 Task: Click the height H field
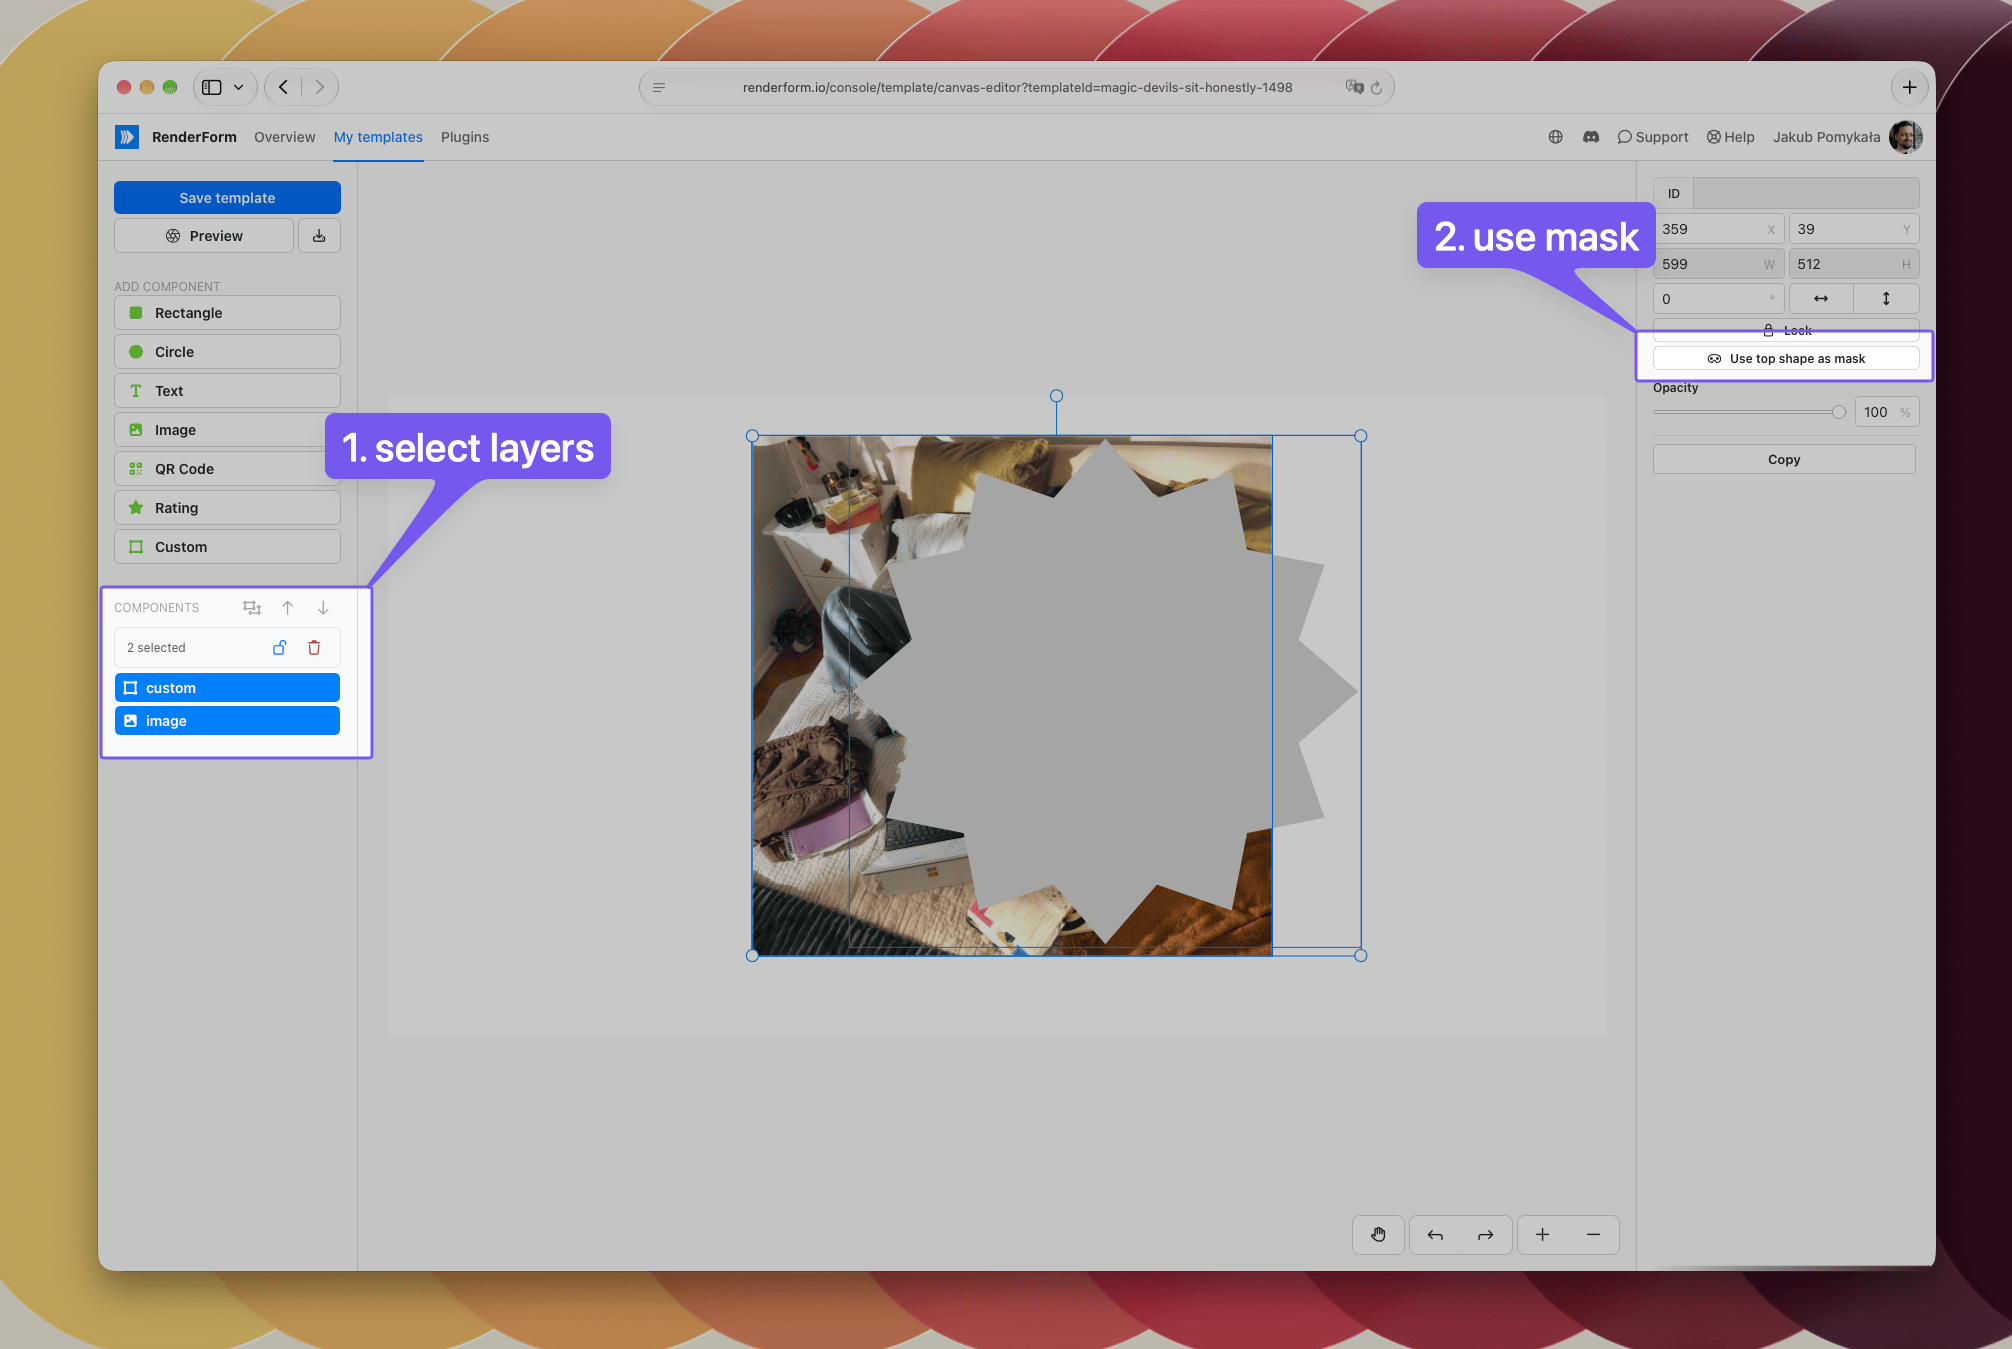point(1853,264)
